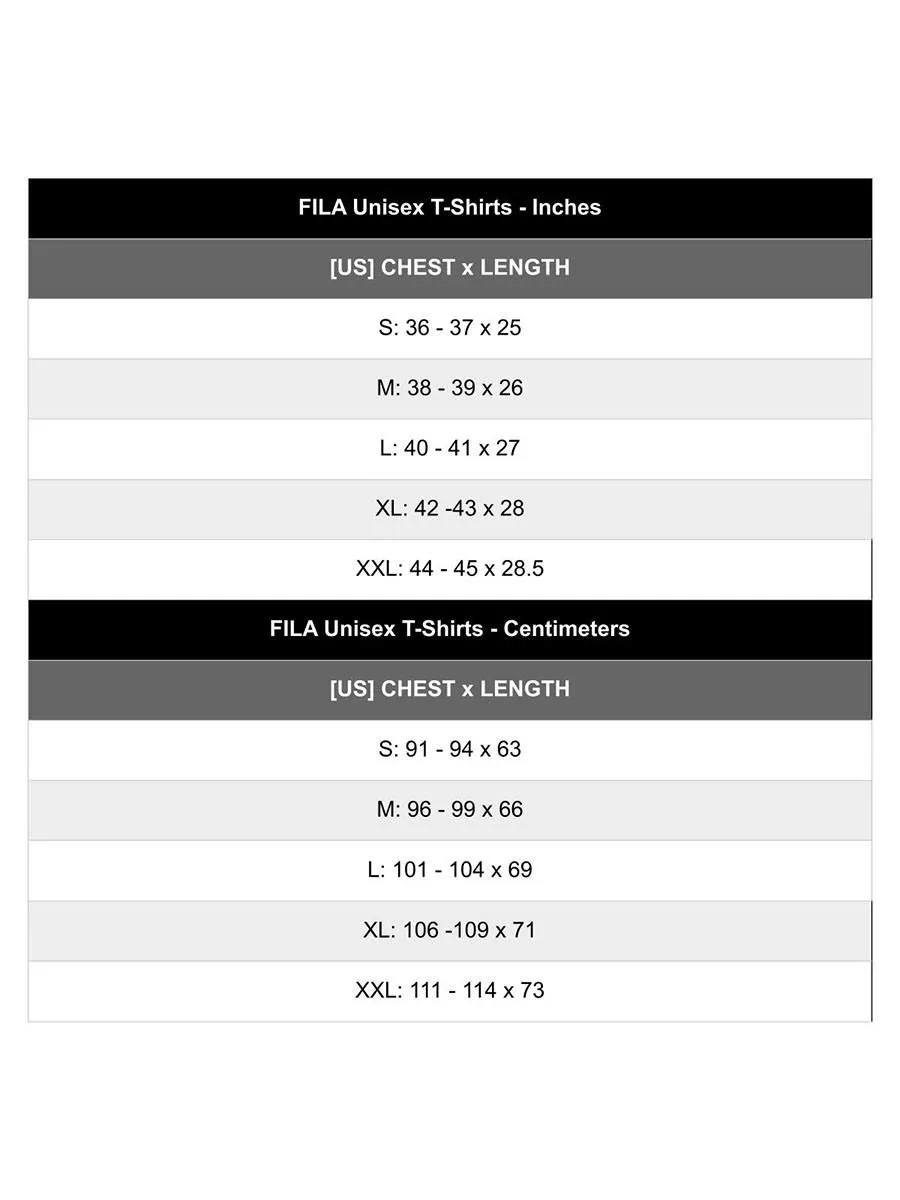Select the M: 96 - 99 x 66 row

(449, 809)
